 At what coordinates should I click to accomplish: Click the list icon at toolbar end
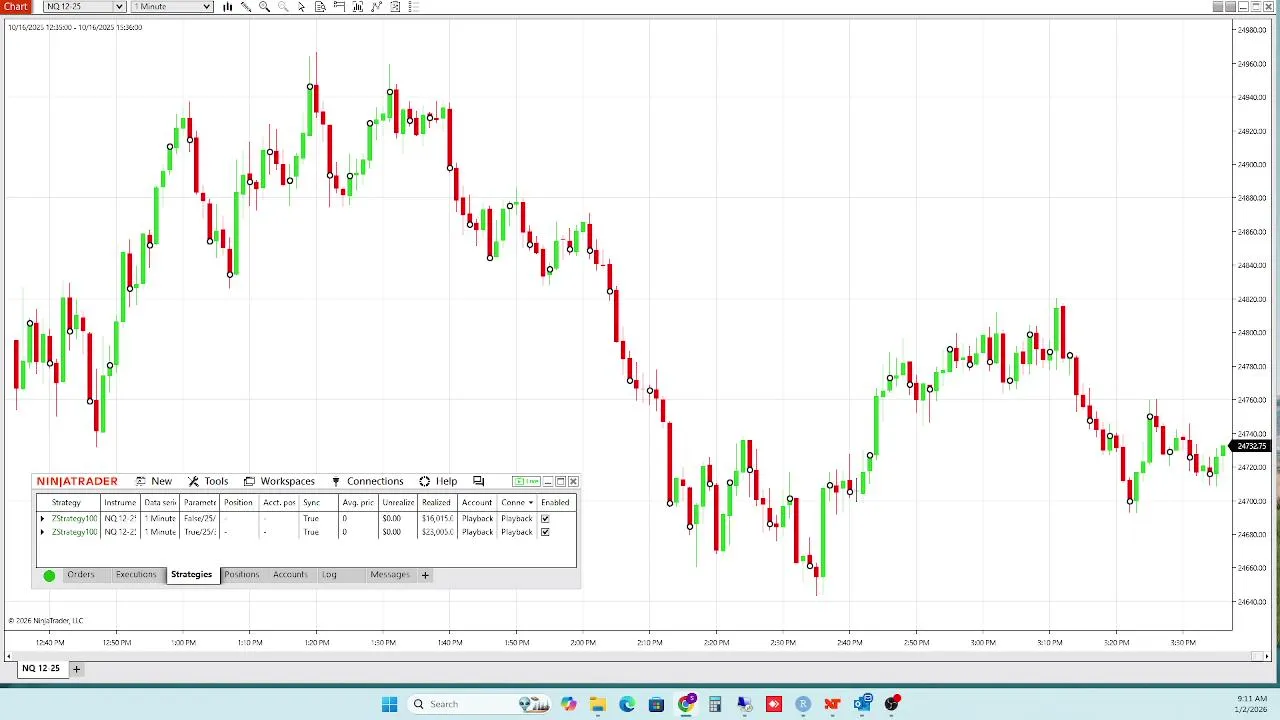[414, 7]
